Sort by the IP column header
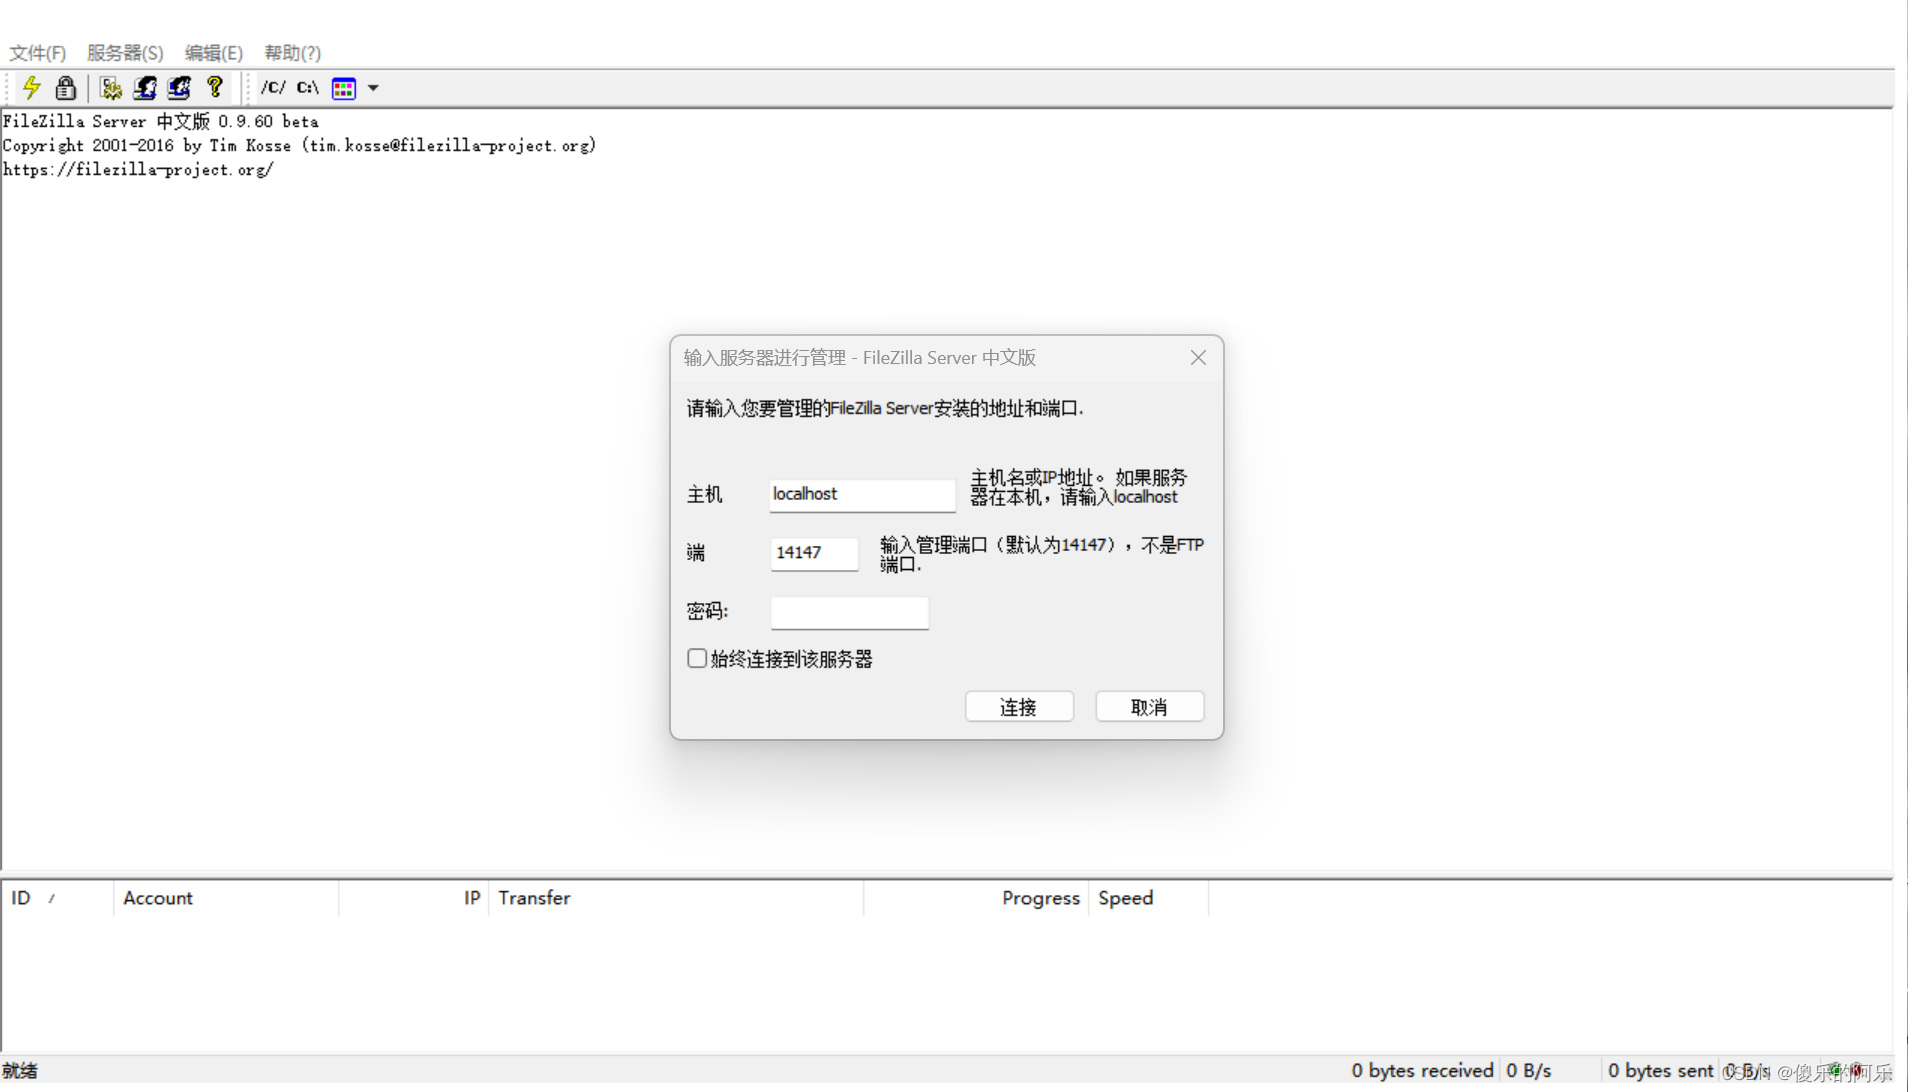 [414, 898]
